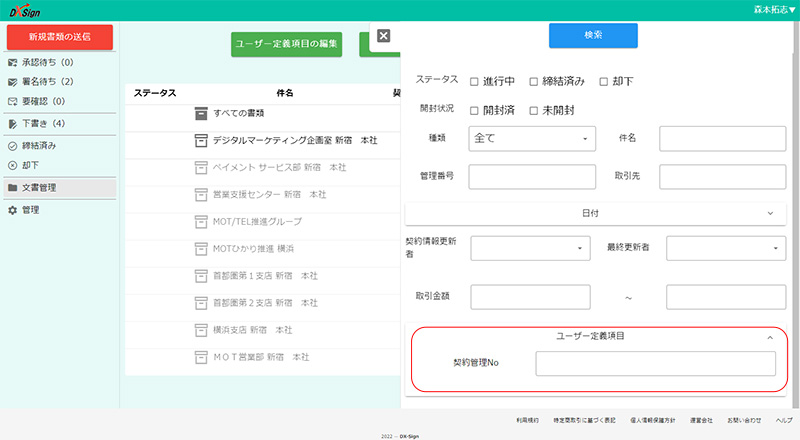Focus the 管理番号 input field
Viewport: 800px width, 440px height.
(x=532, y=177)
